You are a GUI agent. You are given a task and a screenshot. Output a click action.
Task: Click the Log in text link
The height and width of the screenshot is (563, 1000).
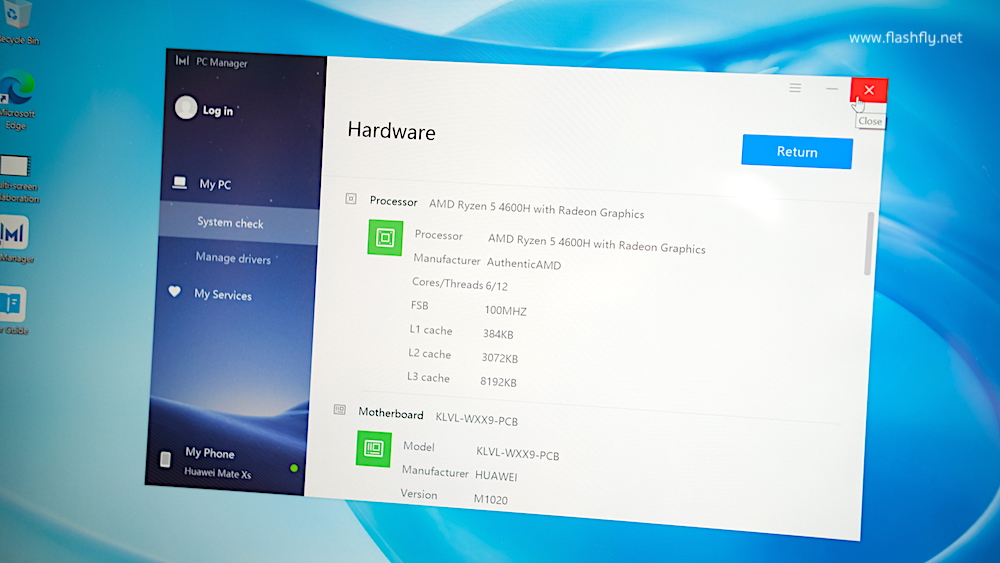pos(218,111)
